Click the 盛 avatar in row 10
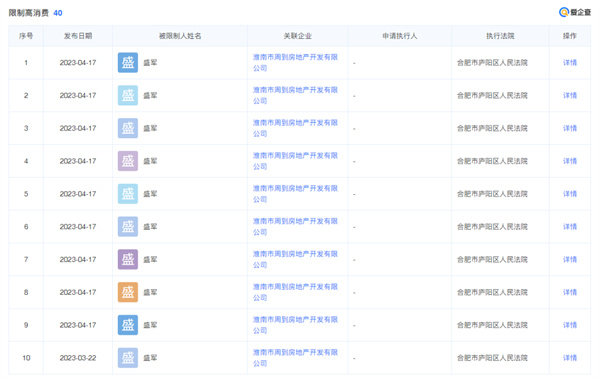Viewport: 600px width, 378px height. point(128,358)
